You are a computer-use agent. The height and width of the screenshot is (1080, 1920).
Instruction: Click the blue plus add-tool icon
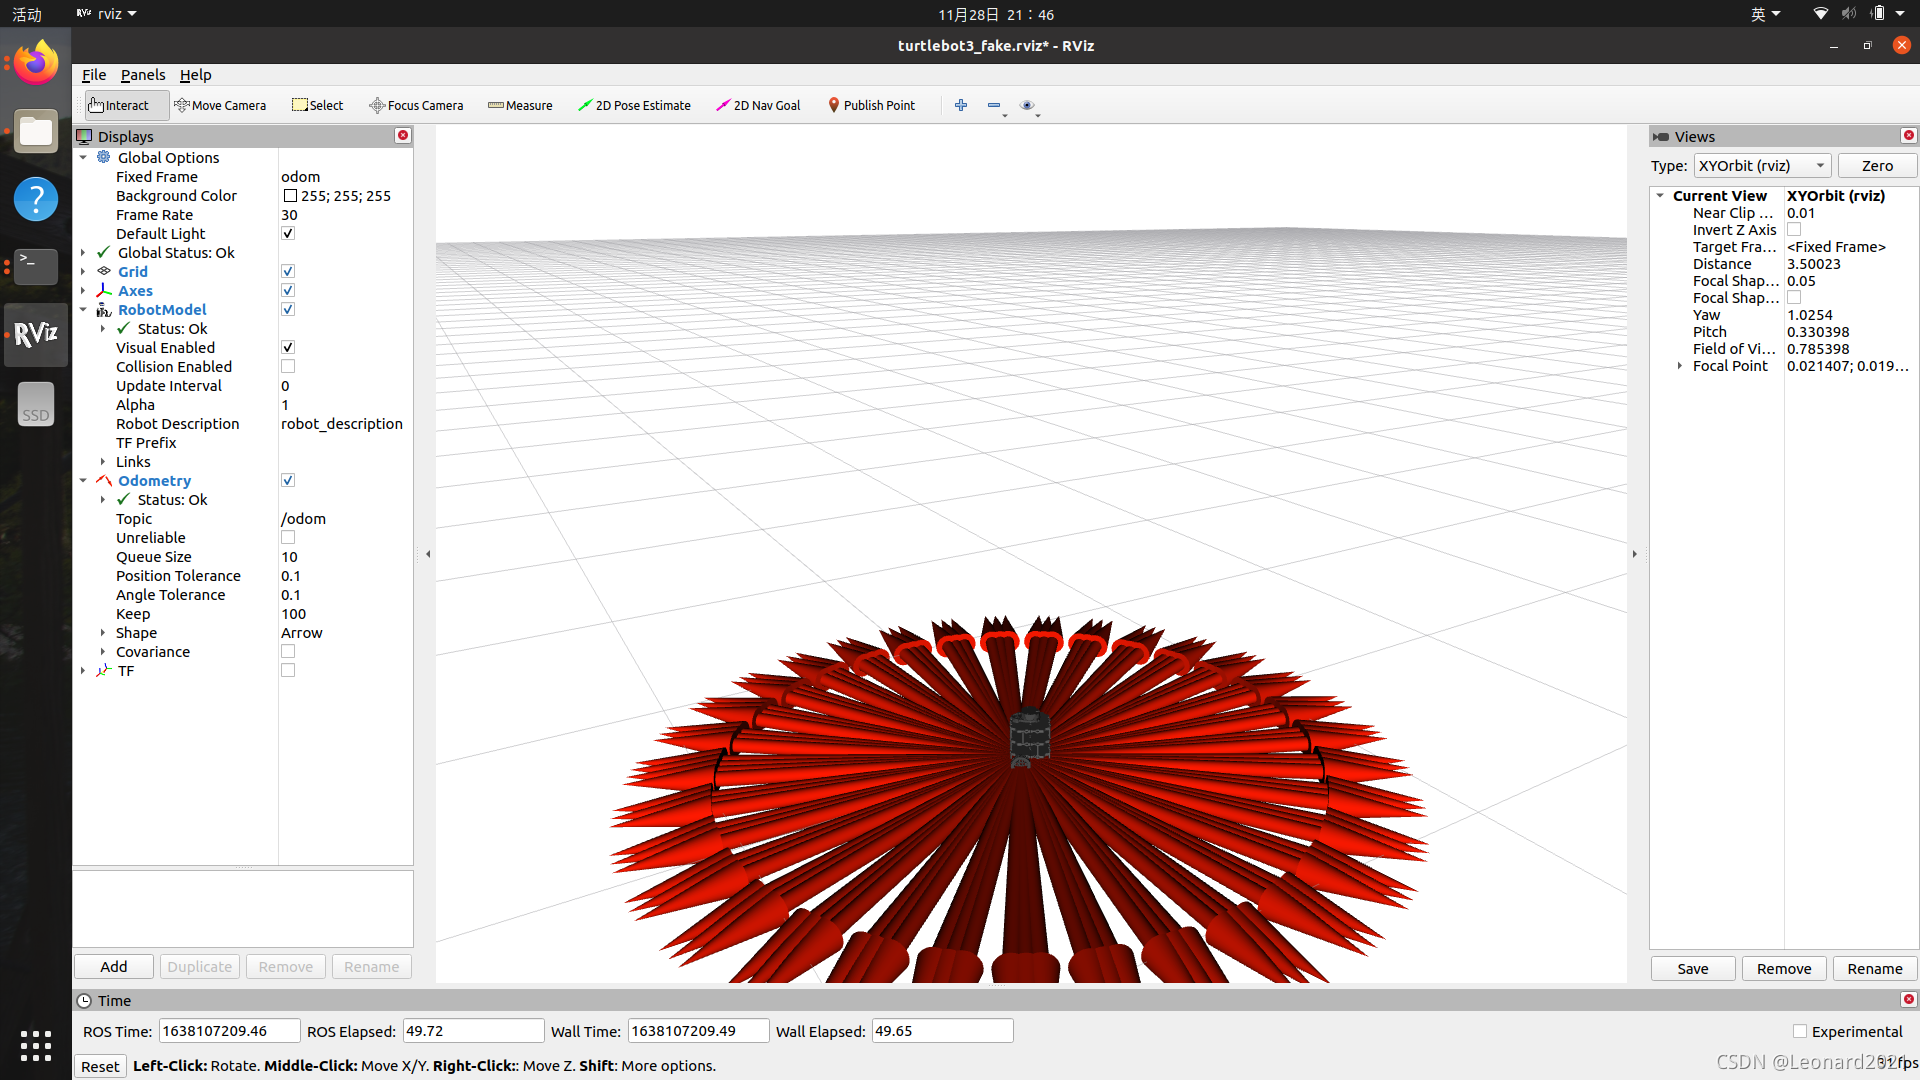click(961, 105)
